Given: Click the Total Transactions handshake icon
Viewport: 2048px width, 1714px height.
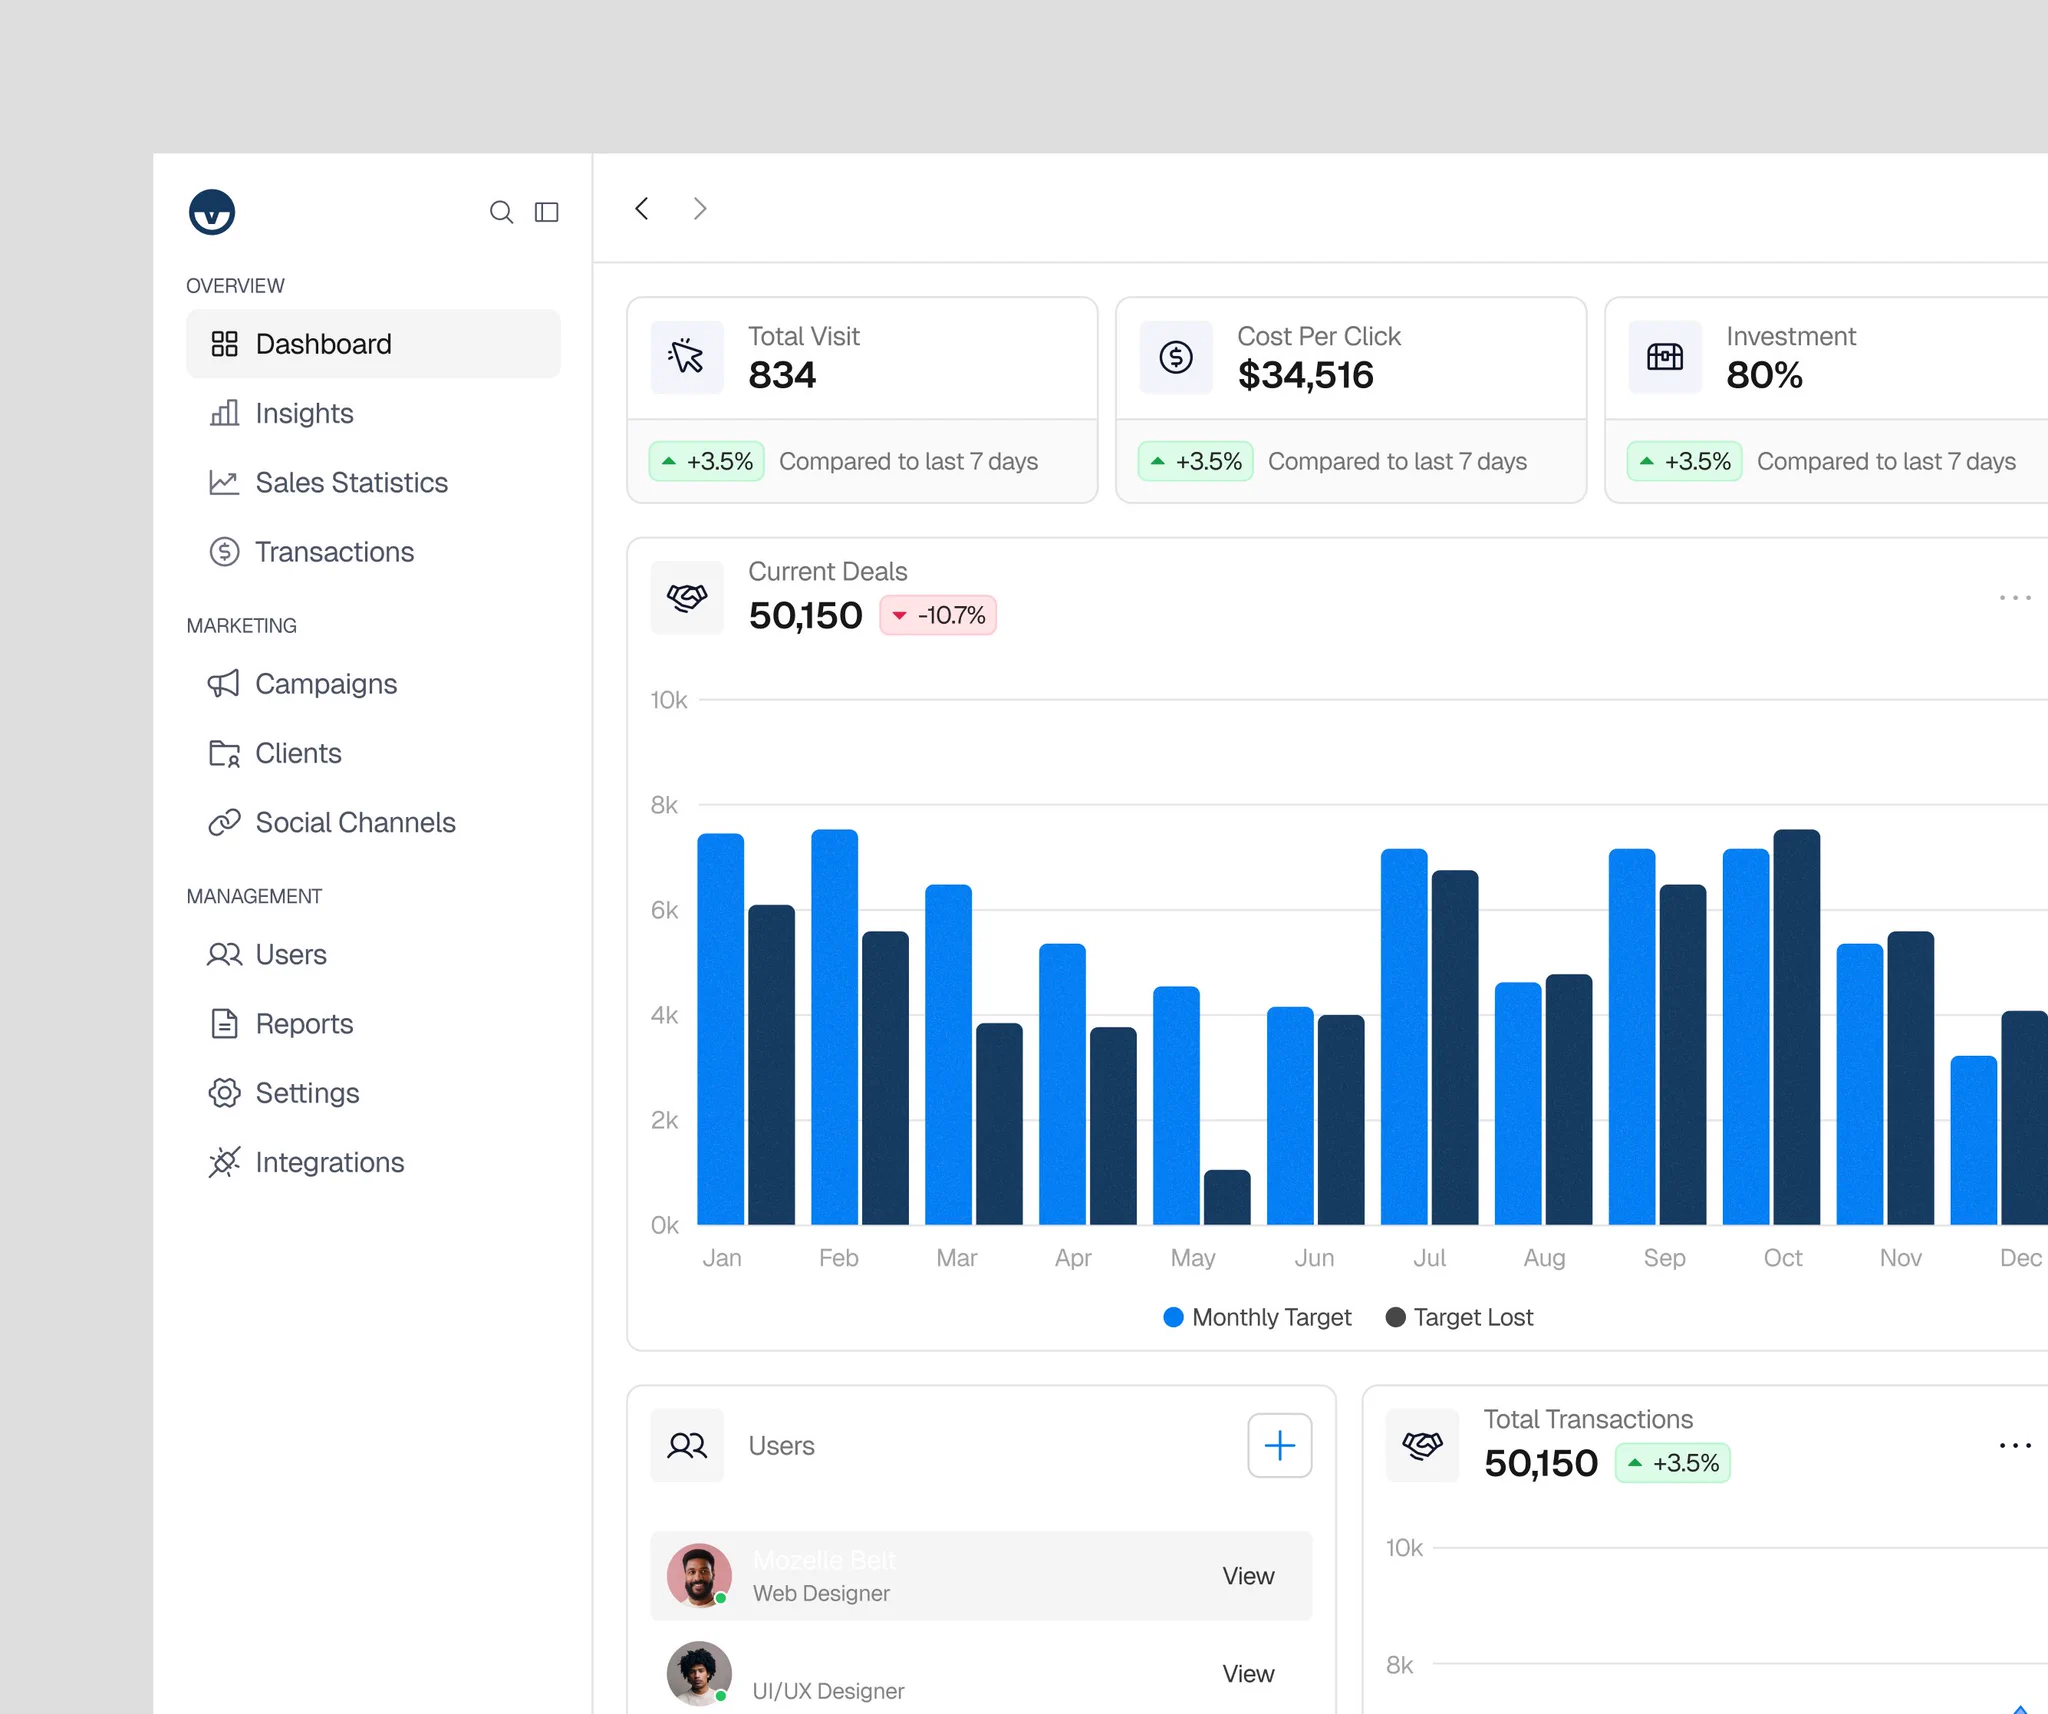Looking at the screenshot, I should coord(1422,1445).
